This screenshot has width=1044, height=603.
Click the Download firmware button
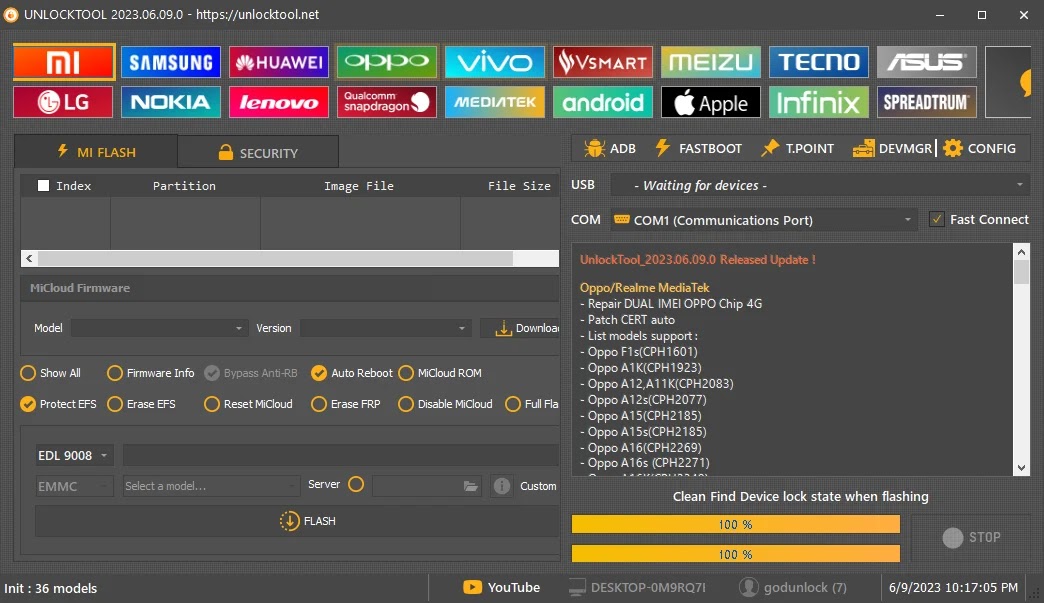tap(520, 328)
